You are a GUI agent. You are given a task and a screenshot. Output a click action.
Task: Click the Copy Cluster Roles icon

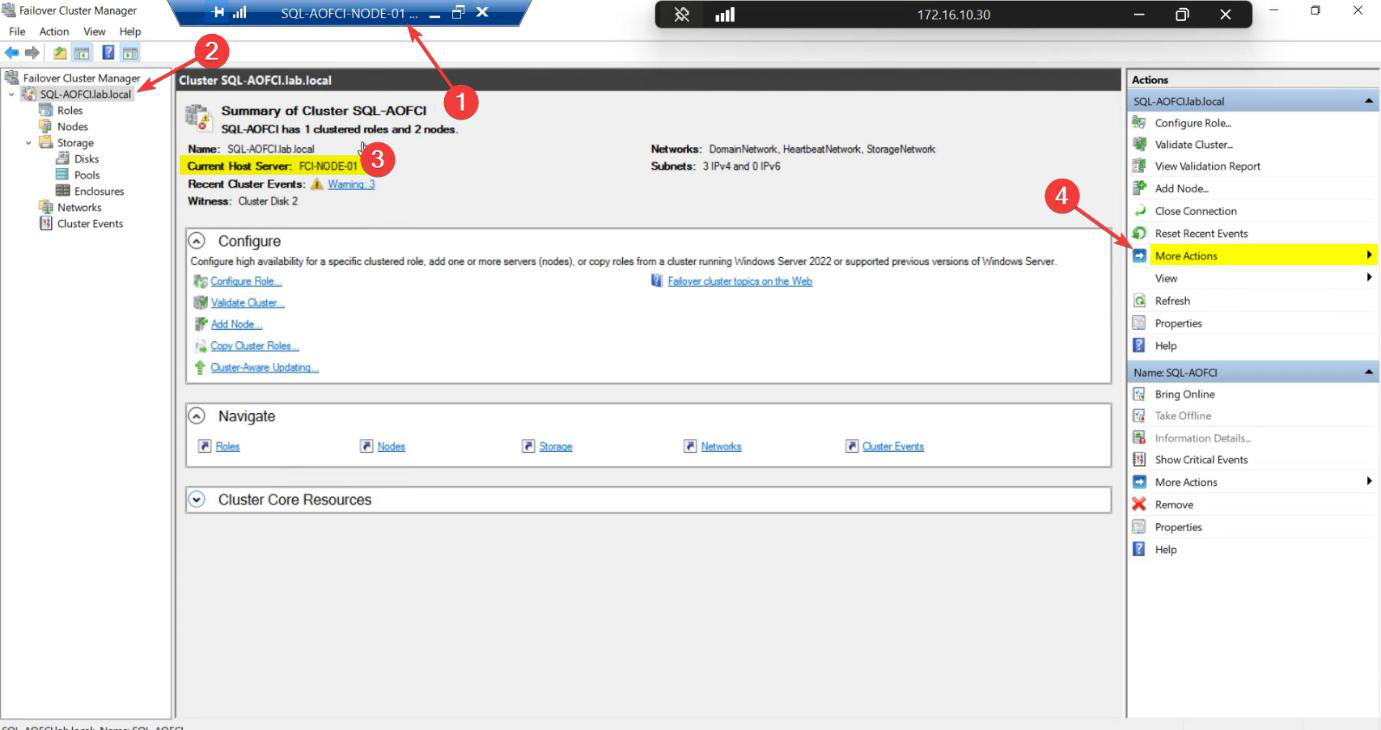(200, 346)
